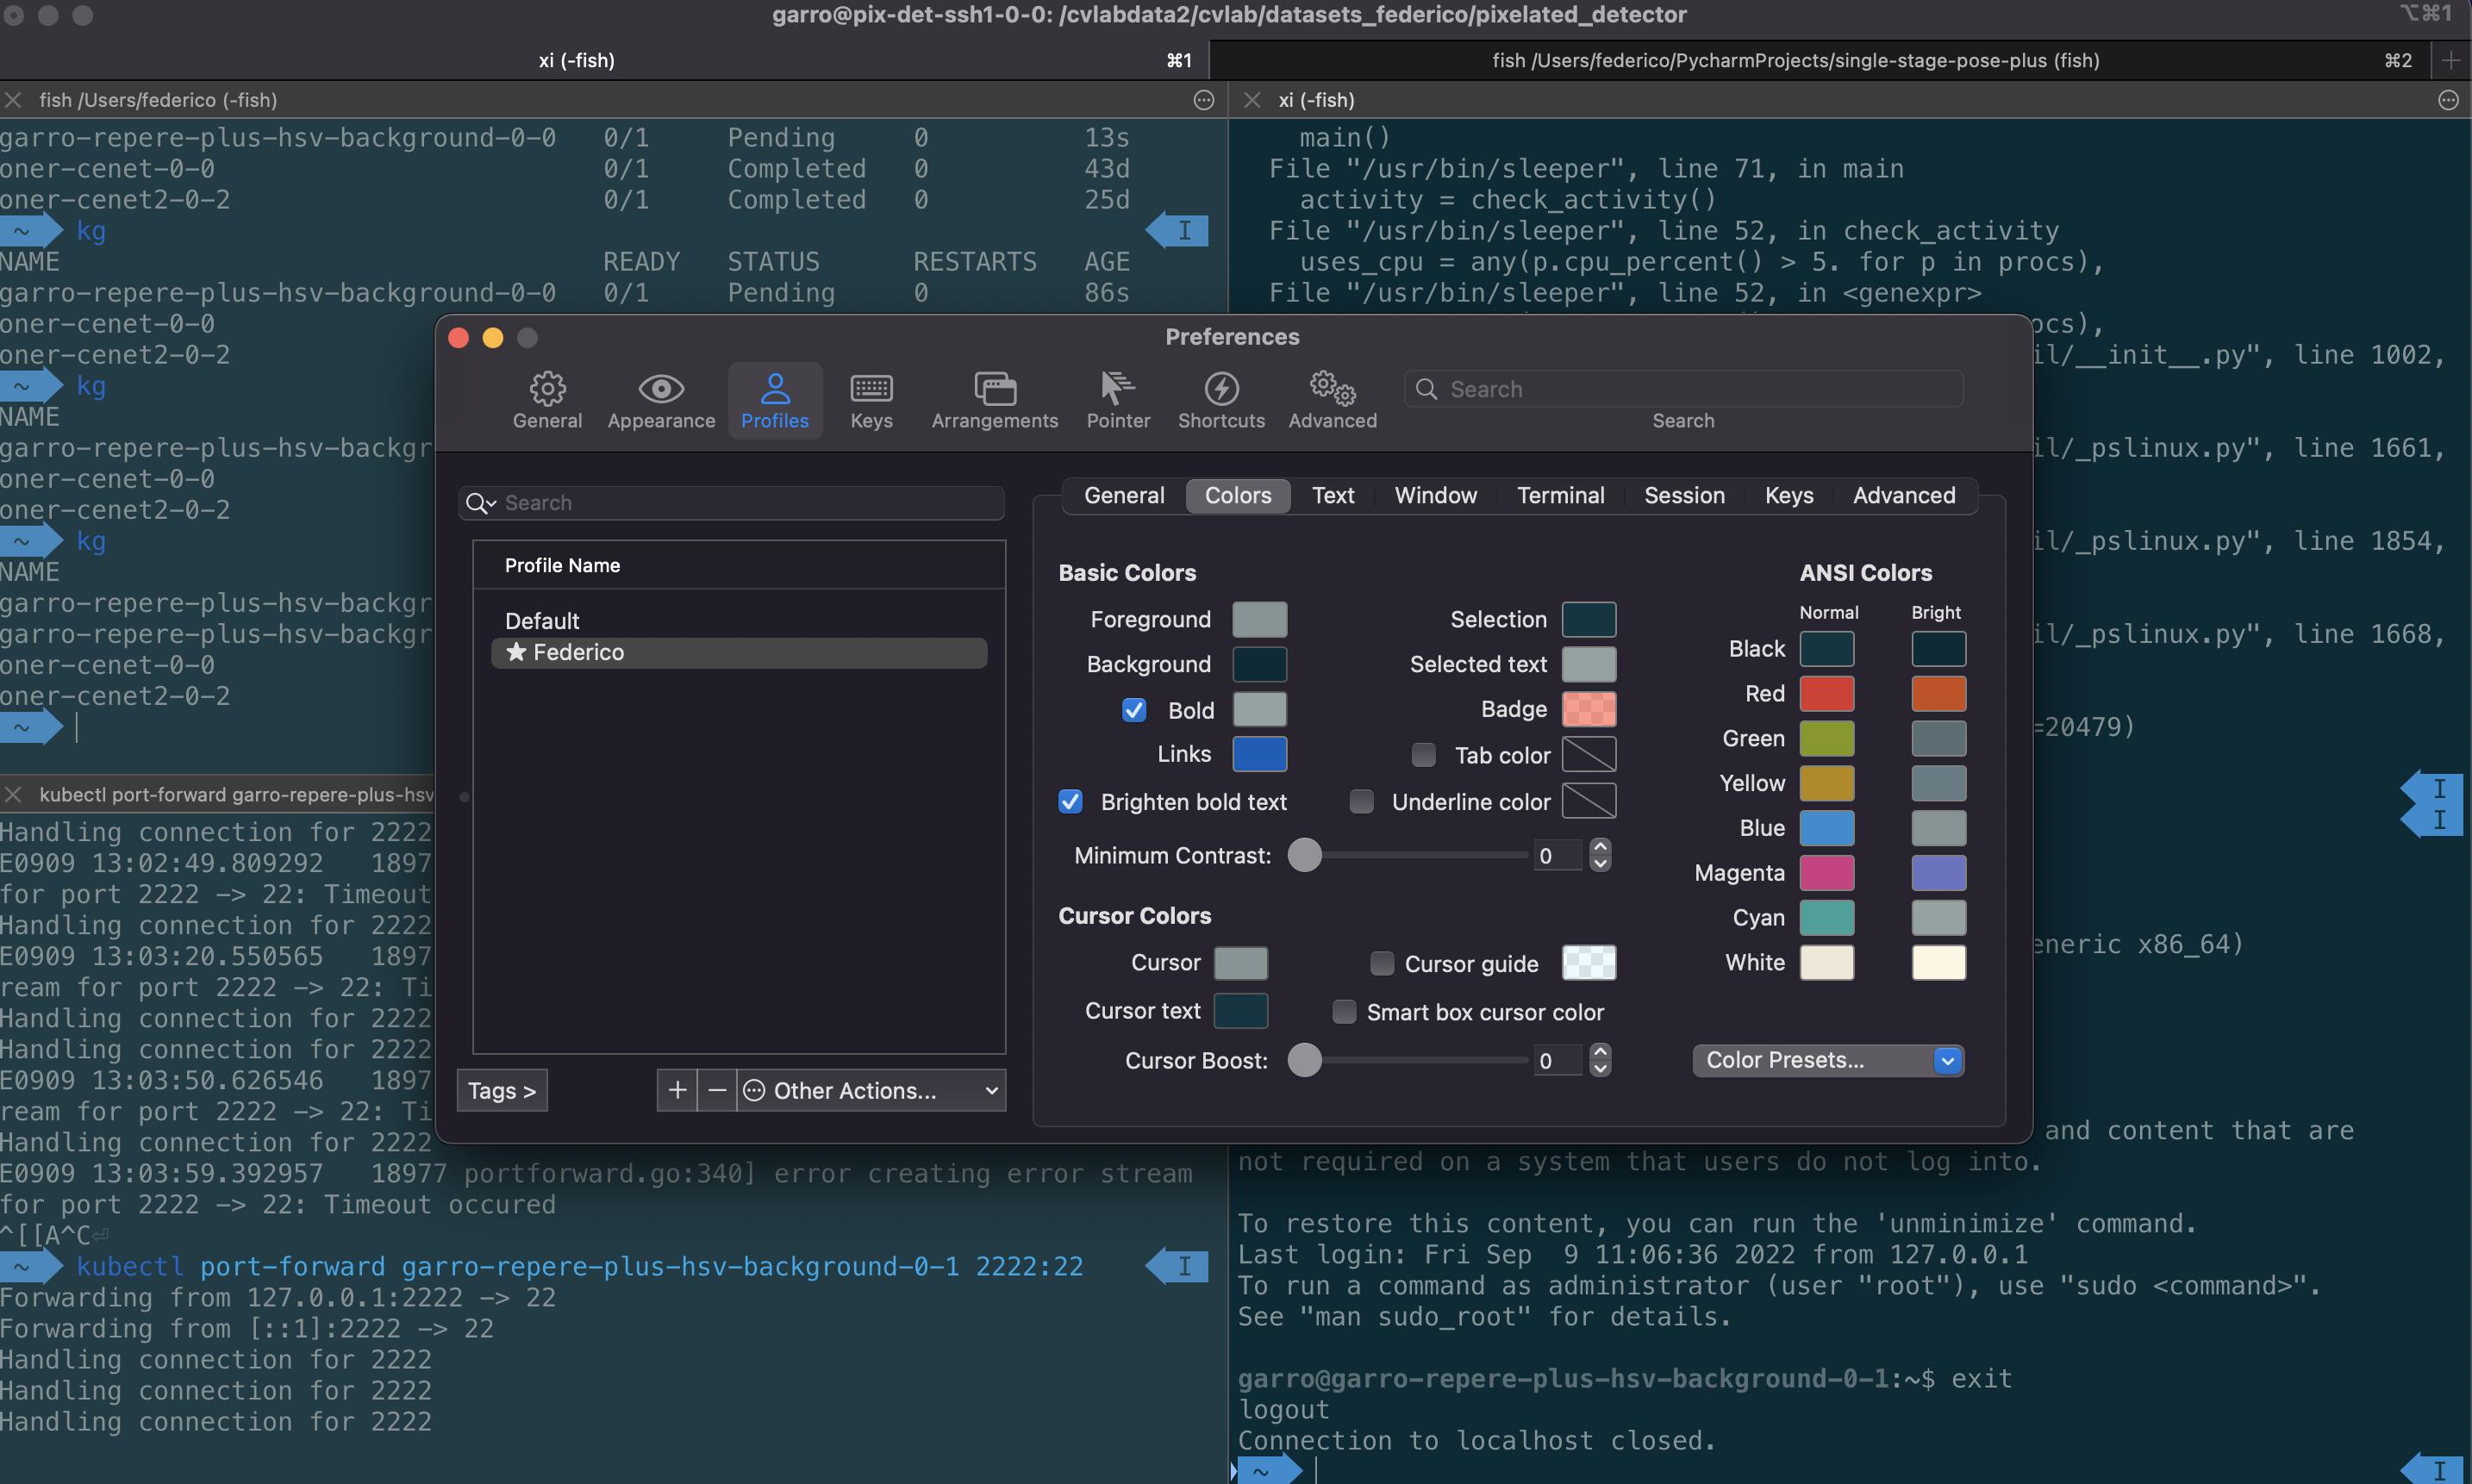Select the Profiles preferences icon

[x=776, y=398]
